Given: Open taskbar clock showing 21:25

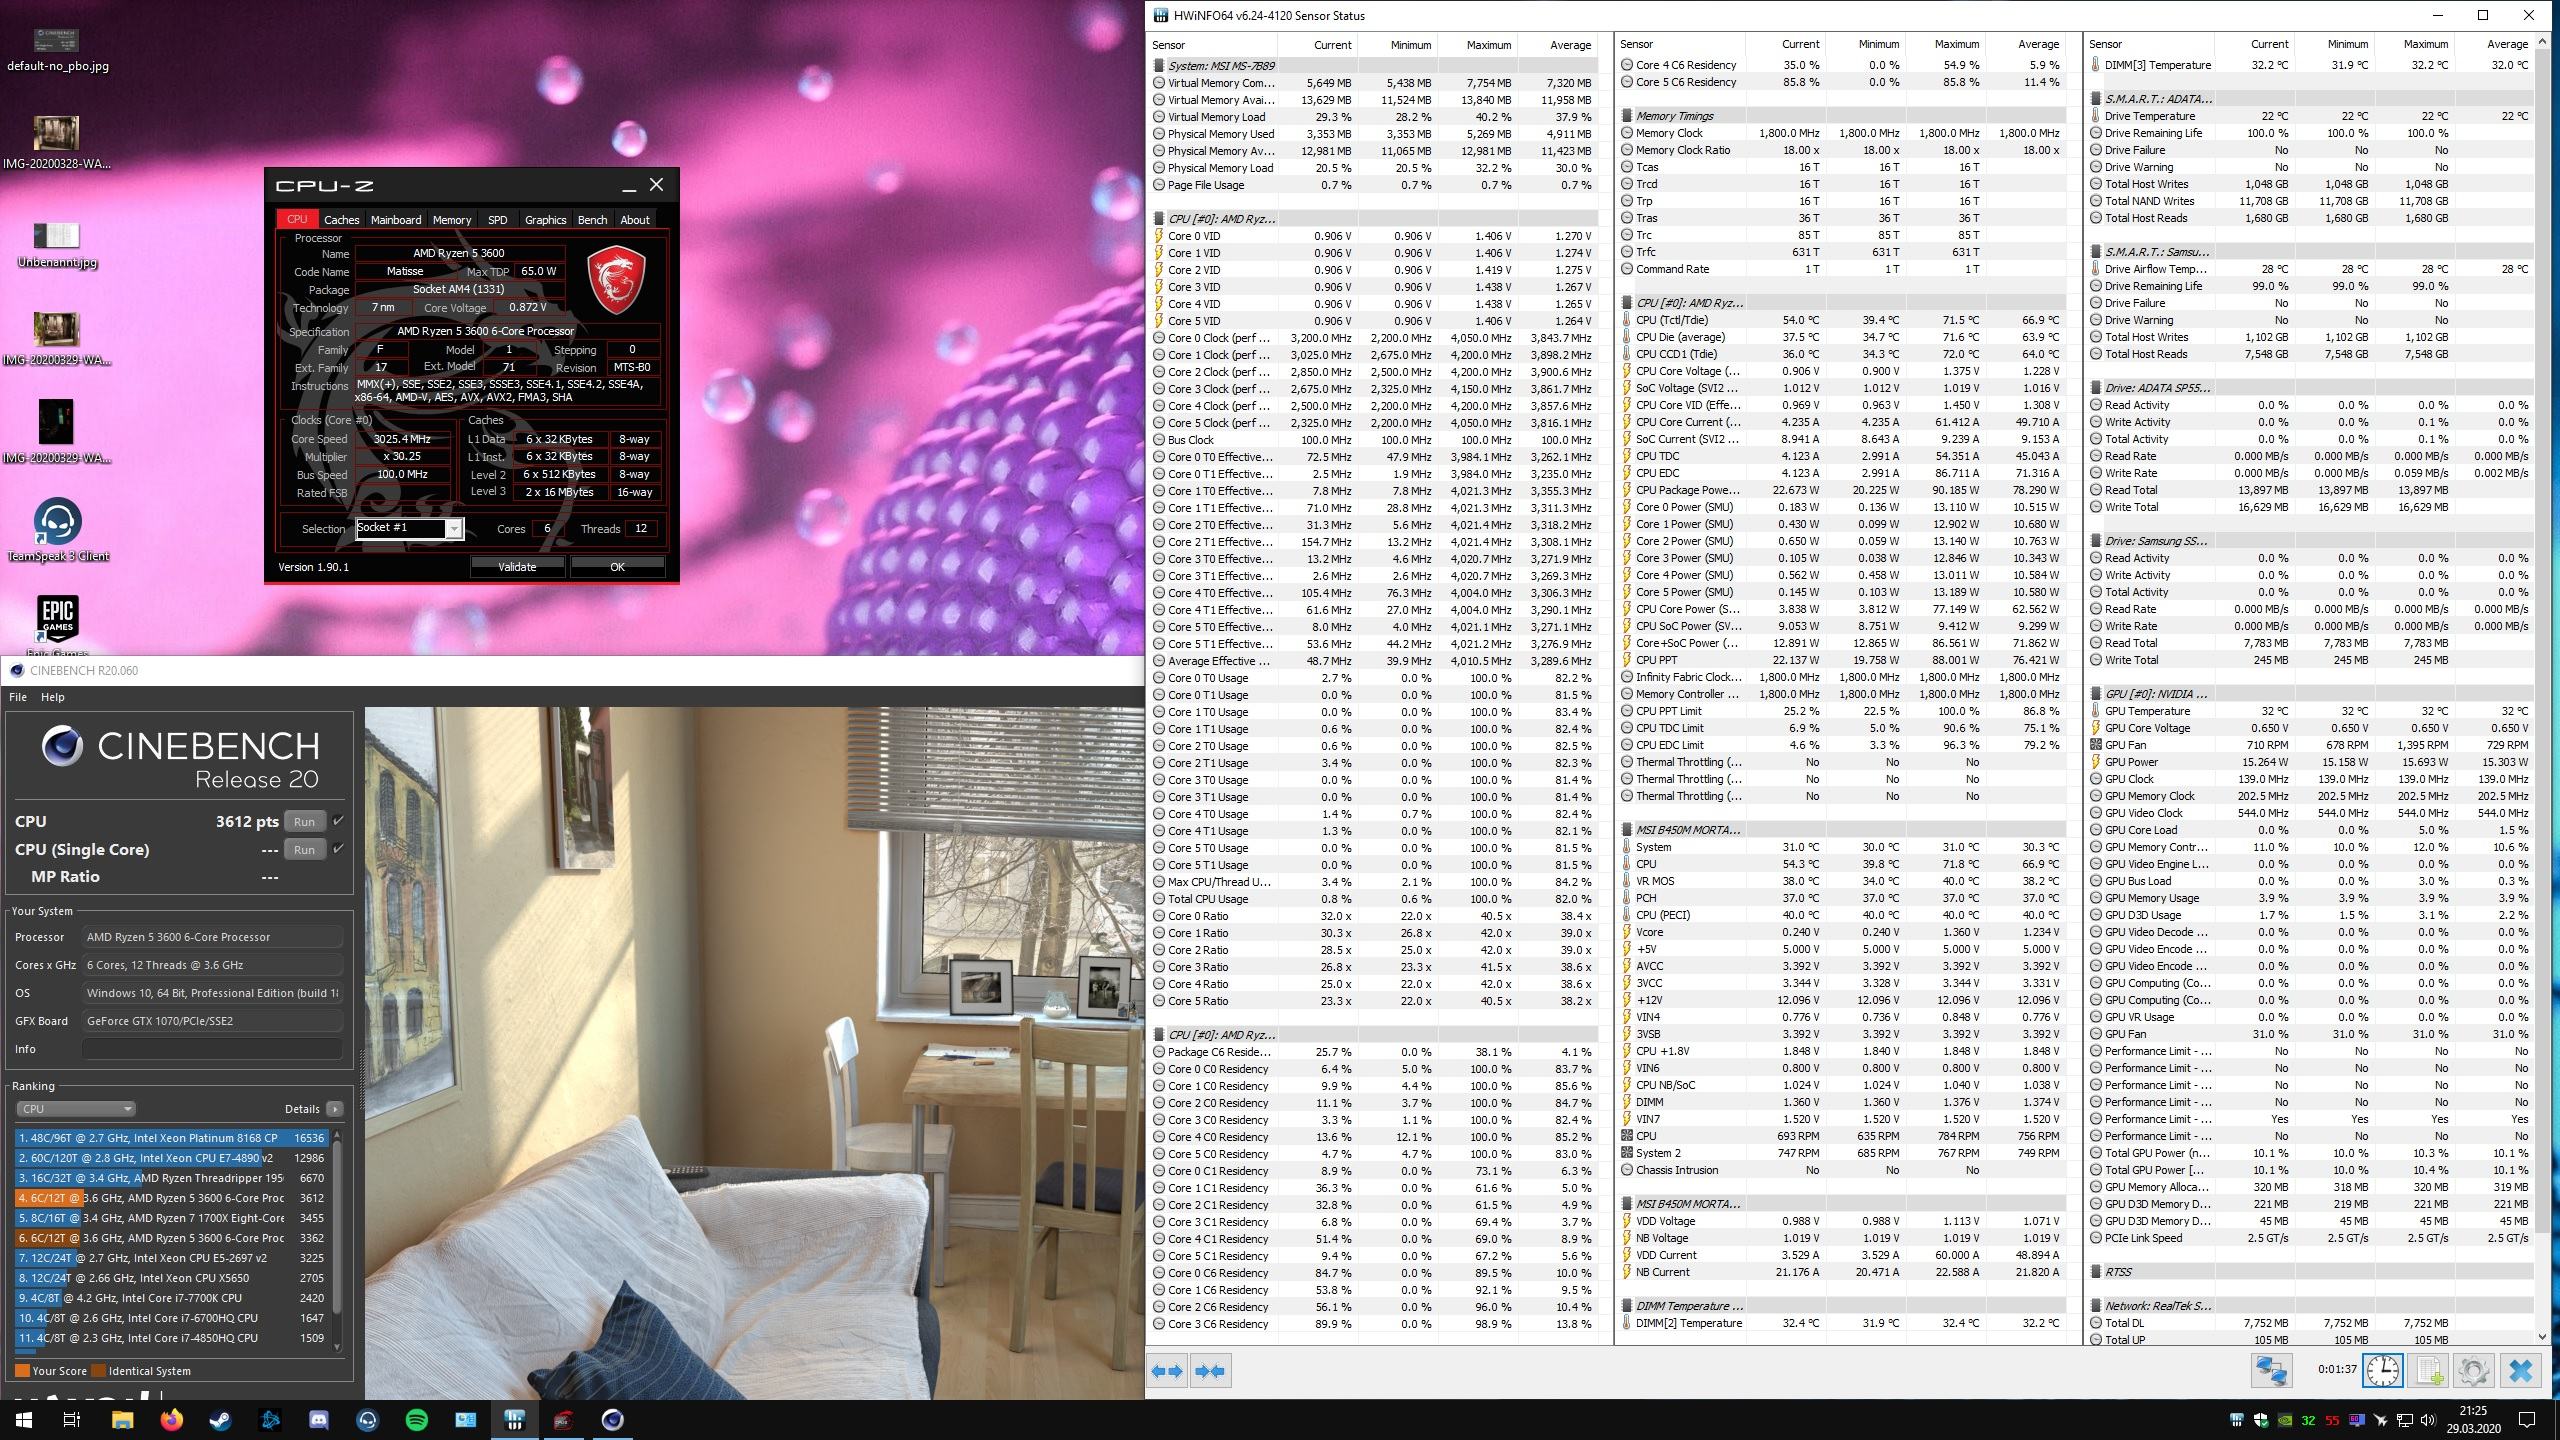Looking at the screenshot, I should pos(2473,1420).
